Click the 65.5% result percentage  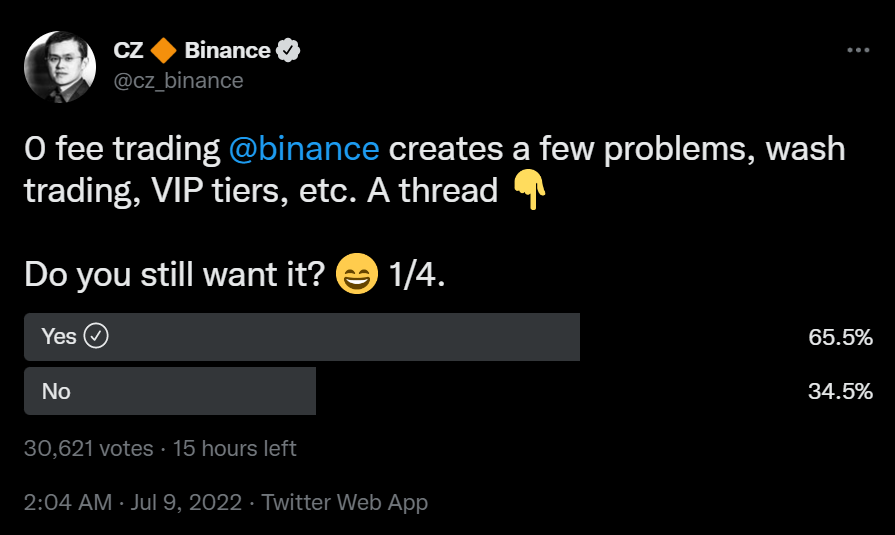pos(840,337)
